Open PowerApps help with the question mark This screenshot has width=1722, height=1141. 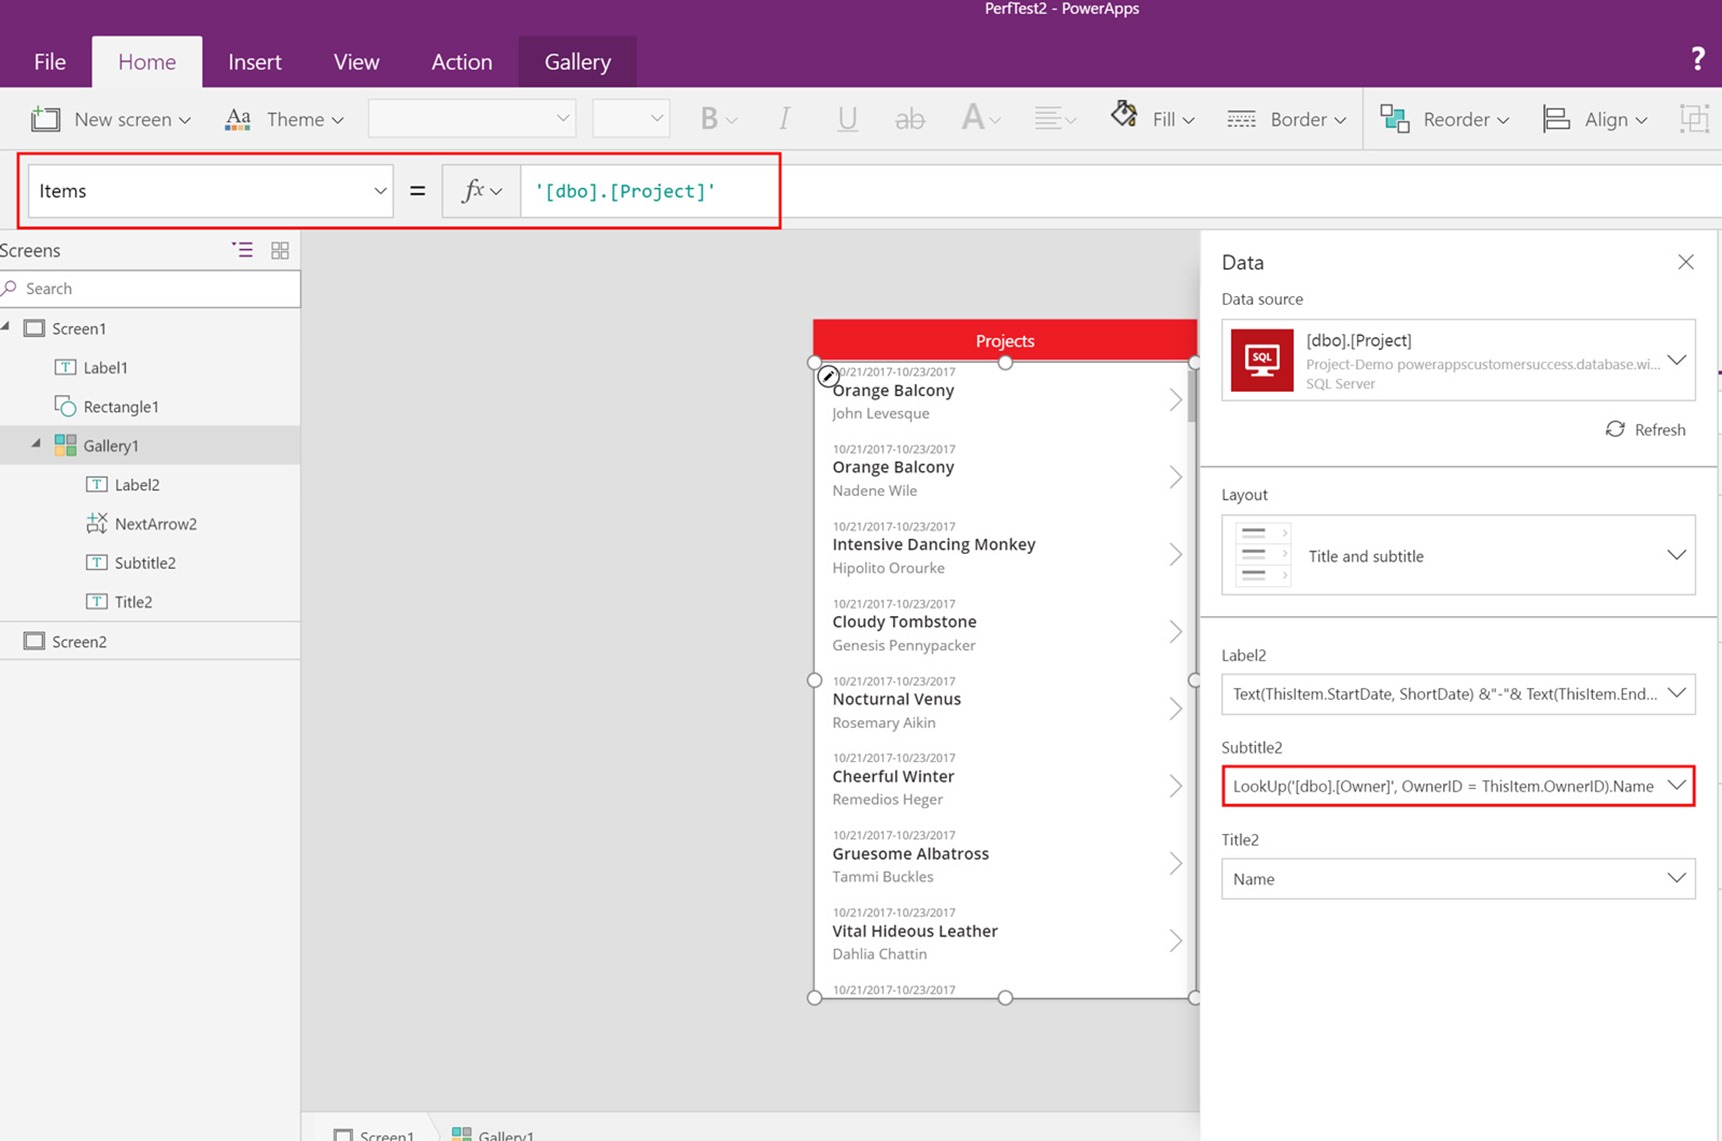(1697, 58)
